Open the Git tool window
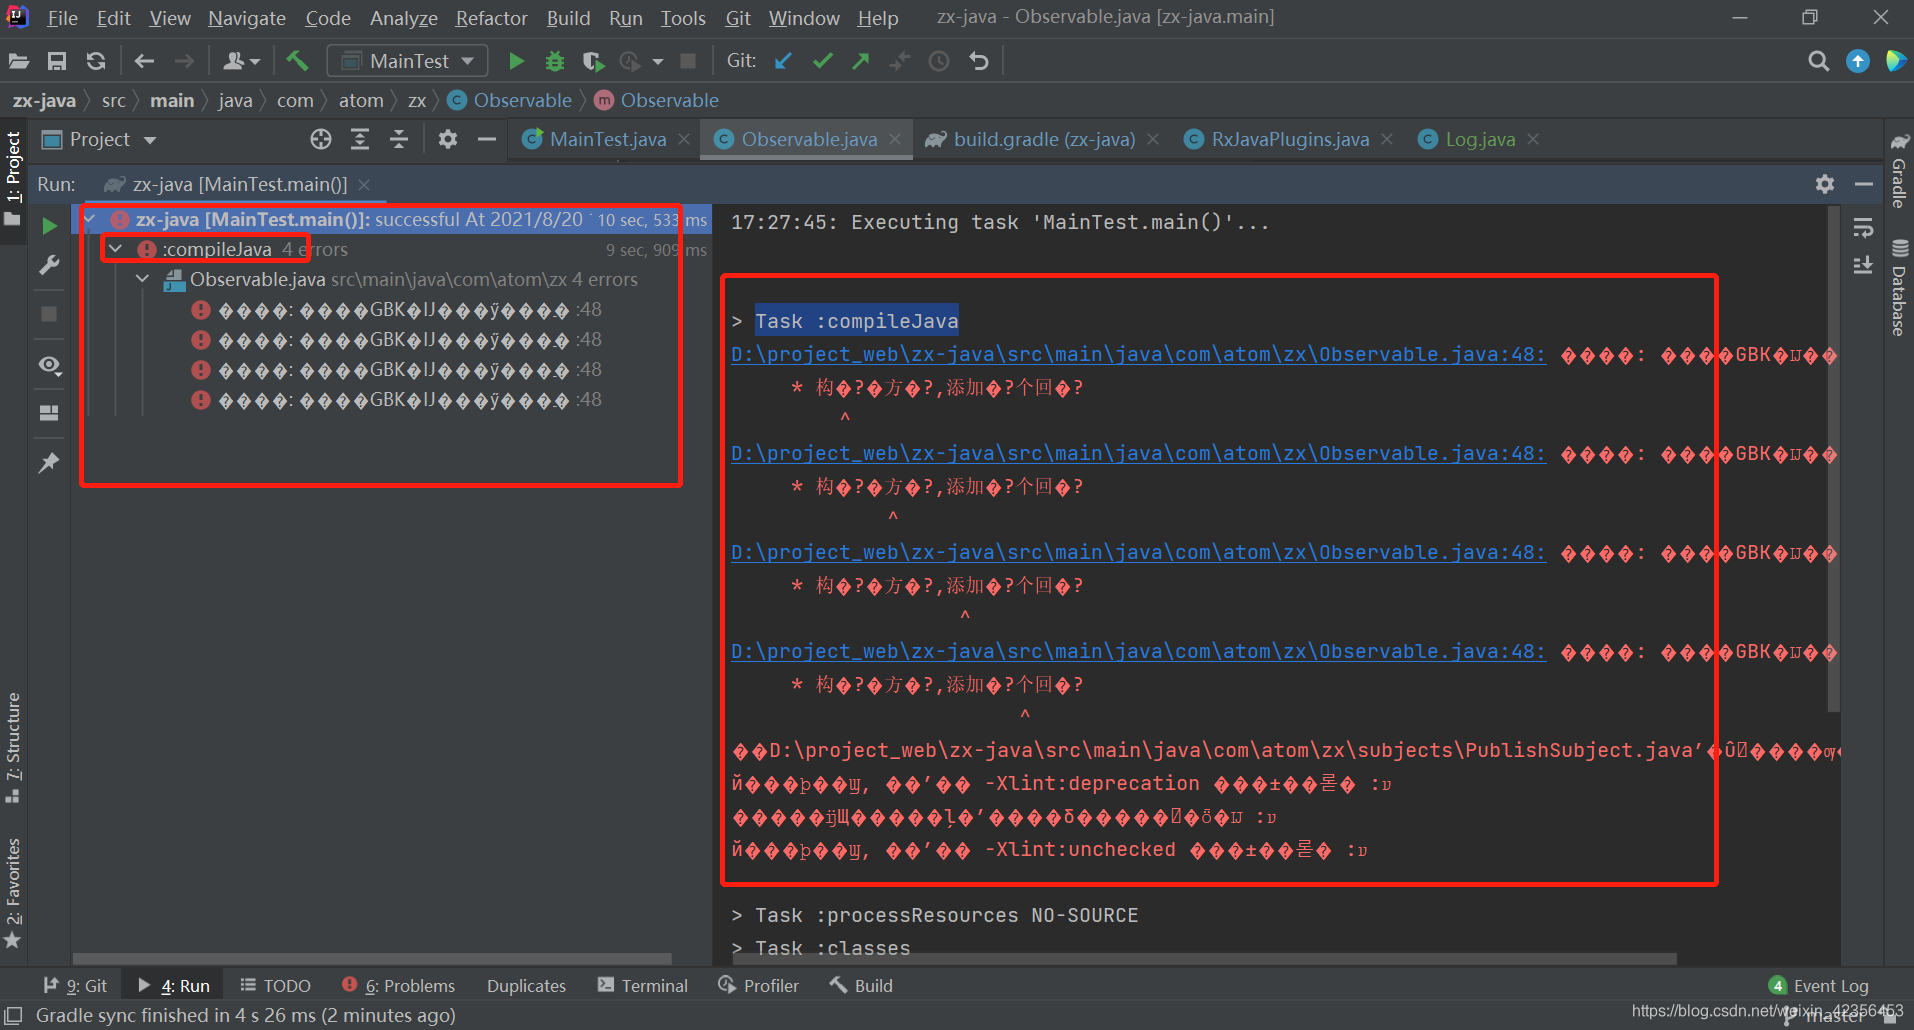Image resolution: width=1914 pixels, height=1030 pixels. click(75, 986)
